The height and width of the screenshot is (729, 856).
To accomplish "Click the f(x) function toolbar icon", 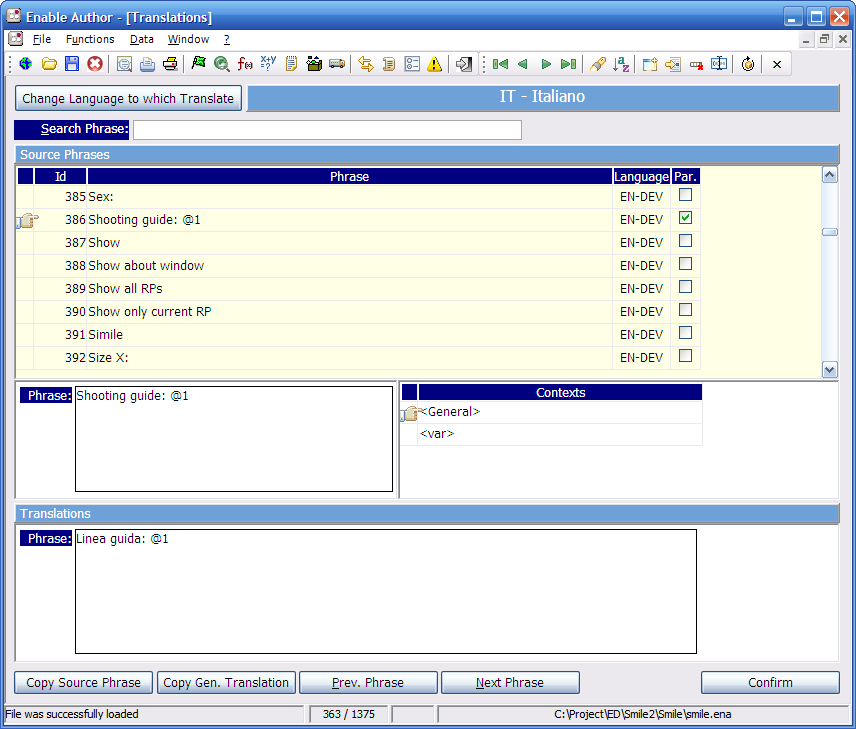I will tap(245, 64).
